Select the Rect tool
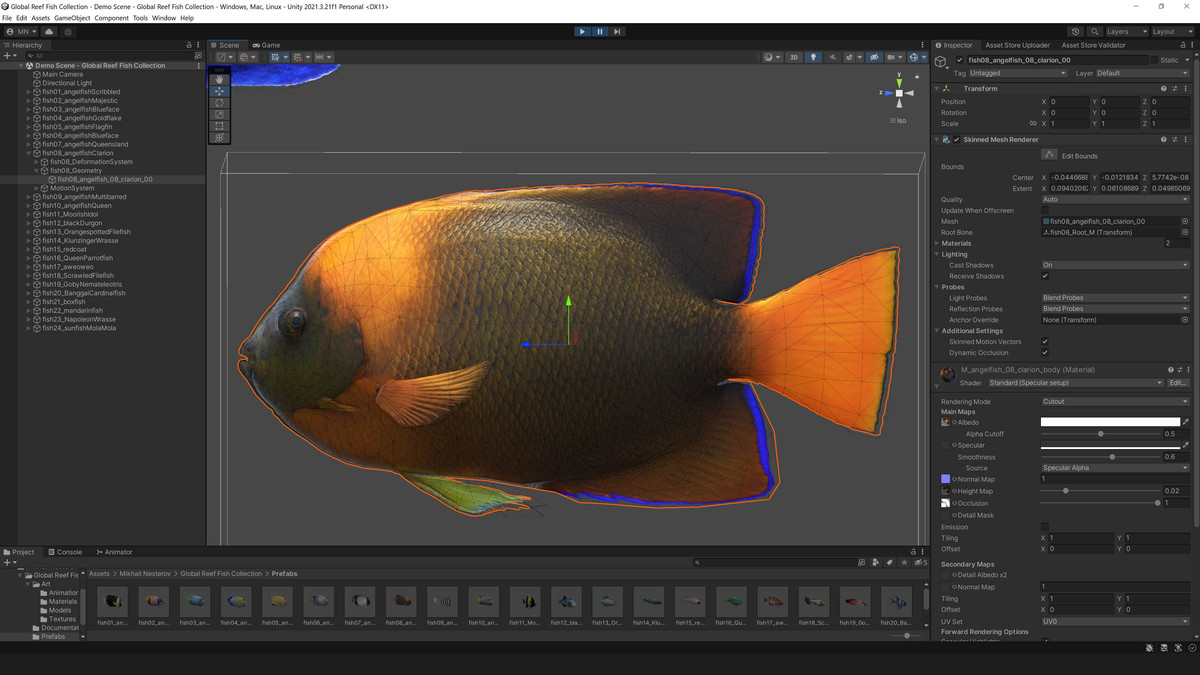1200x675 pixels. pyautogui.click(x=219, y=126)
